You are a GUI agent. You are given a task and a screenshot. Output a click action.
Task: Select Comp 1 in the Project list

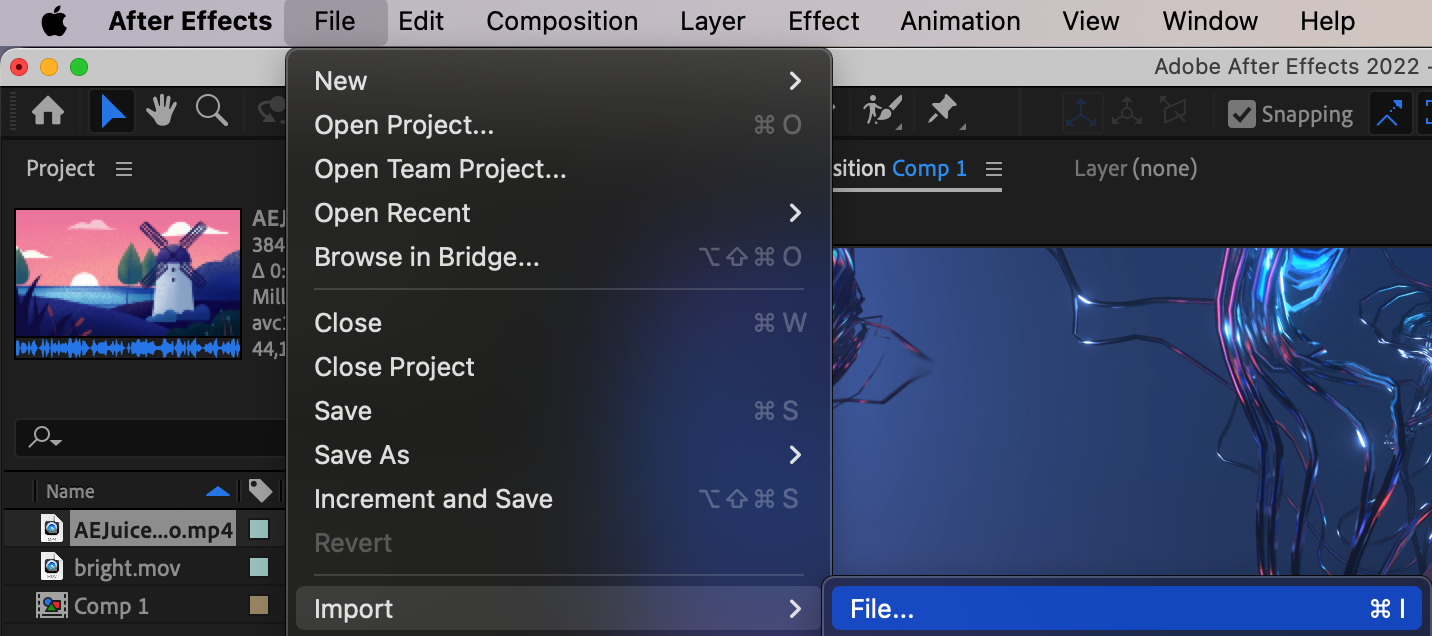tap(110, 606)
